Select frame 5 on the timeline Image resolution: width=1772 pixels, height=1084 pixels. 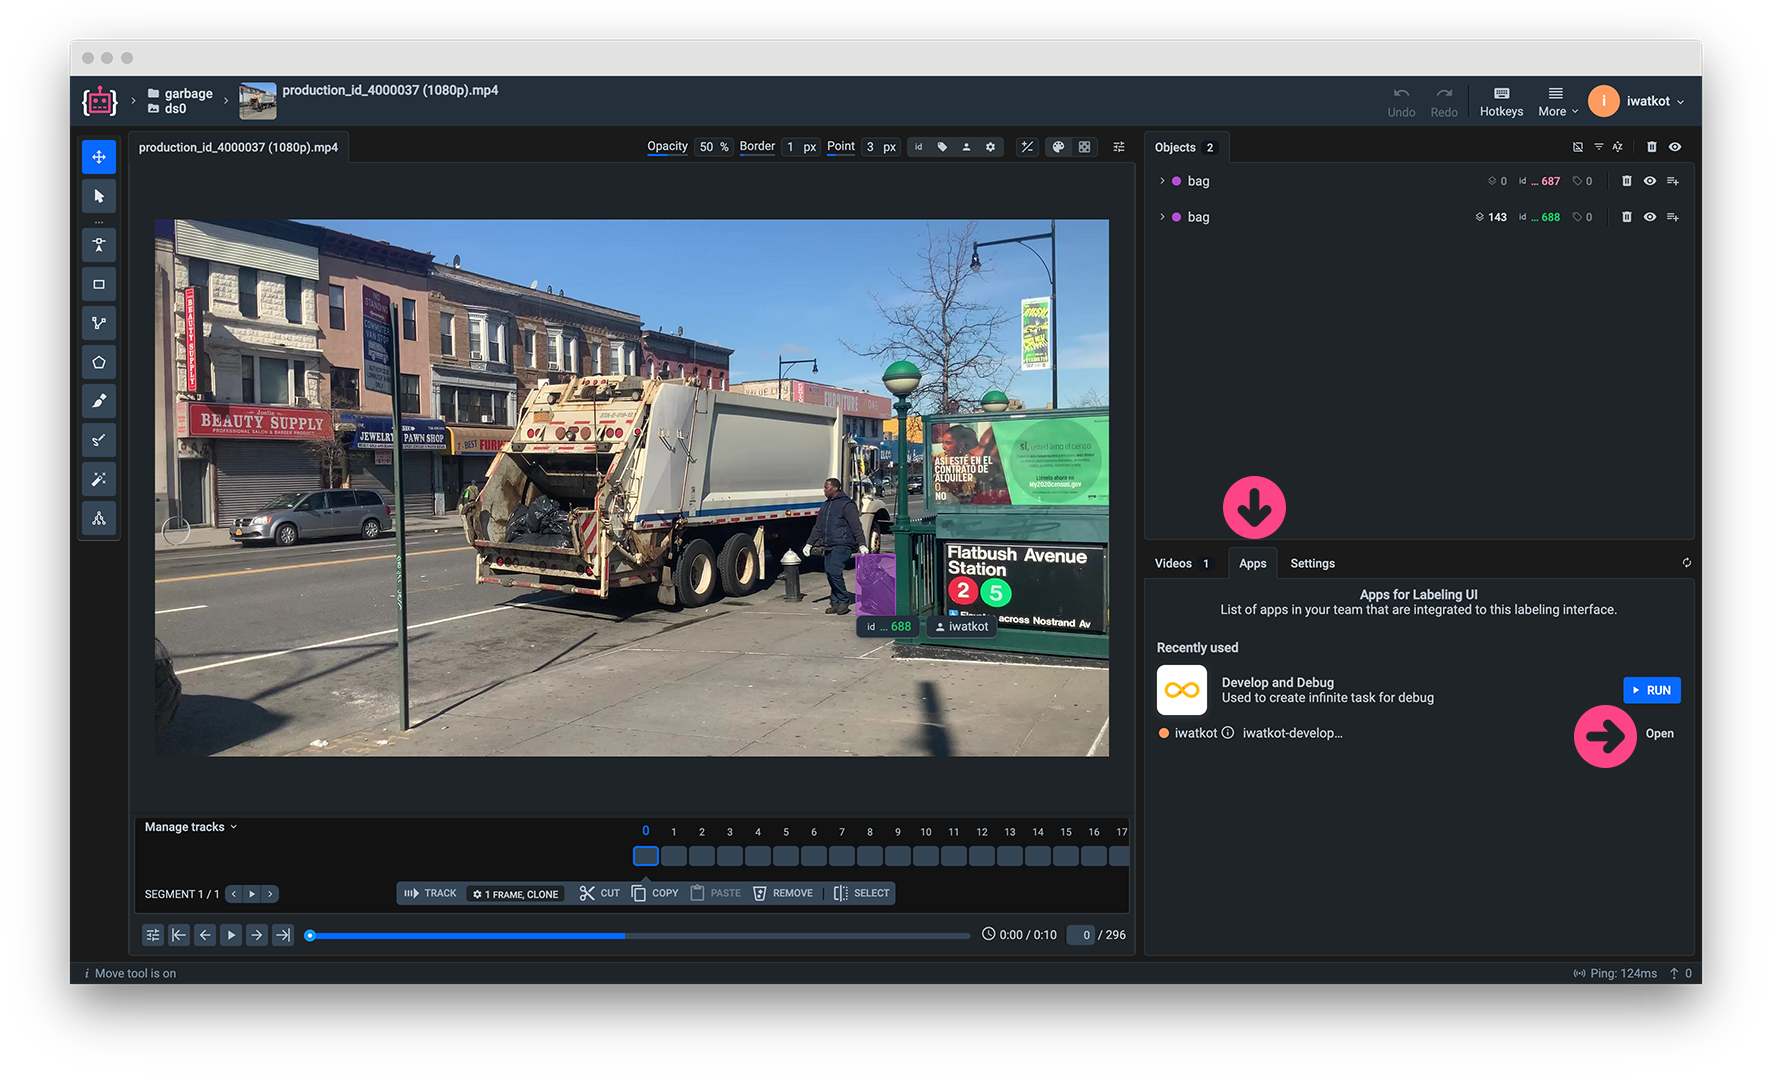(786, 856)
